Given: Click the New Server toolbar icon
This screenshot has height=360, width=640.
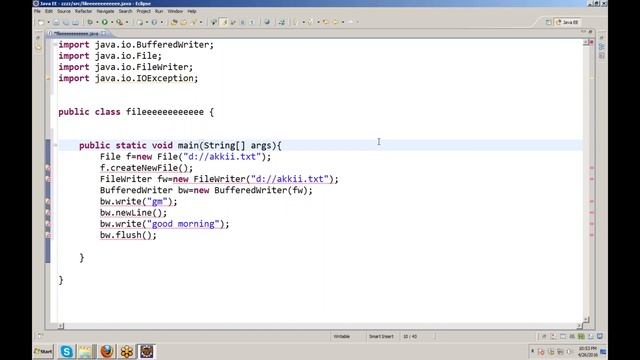Looking at the screenshot, I should coord(140,22).
